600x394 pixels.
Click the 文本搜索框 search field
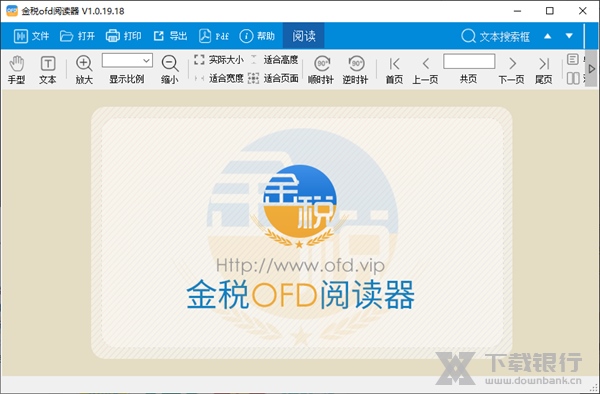point(496,36)
